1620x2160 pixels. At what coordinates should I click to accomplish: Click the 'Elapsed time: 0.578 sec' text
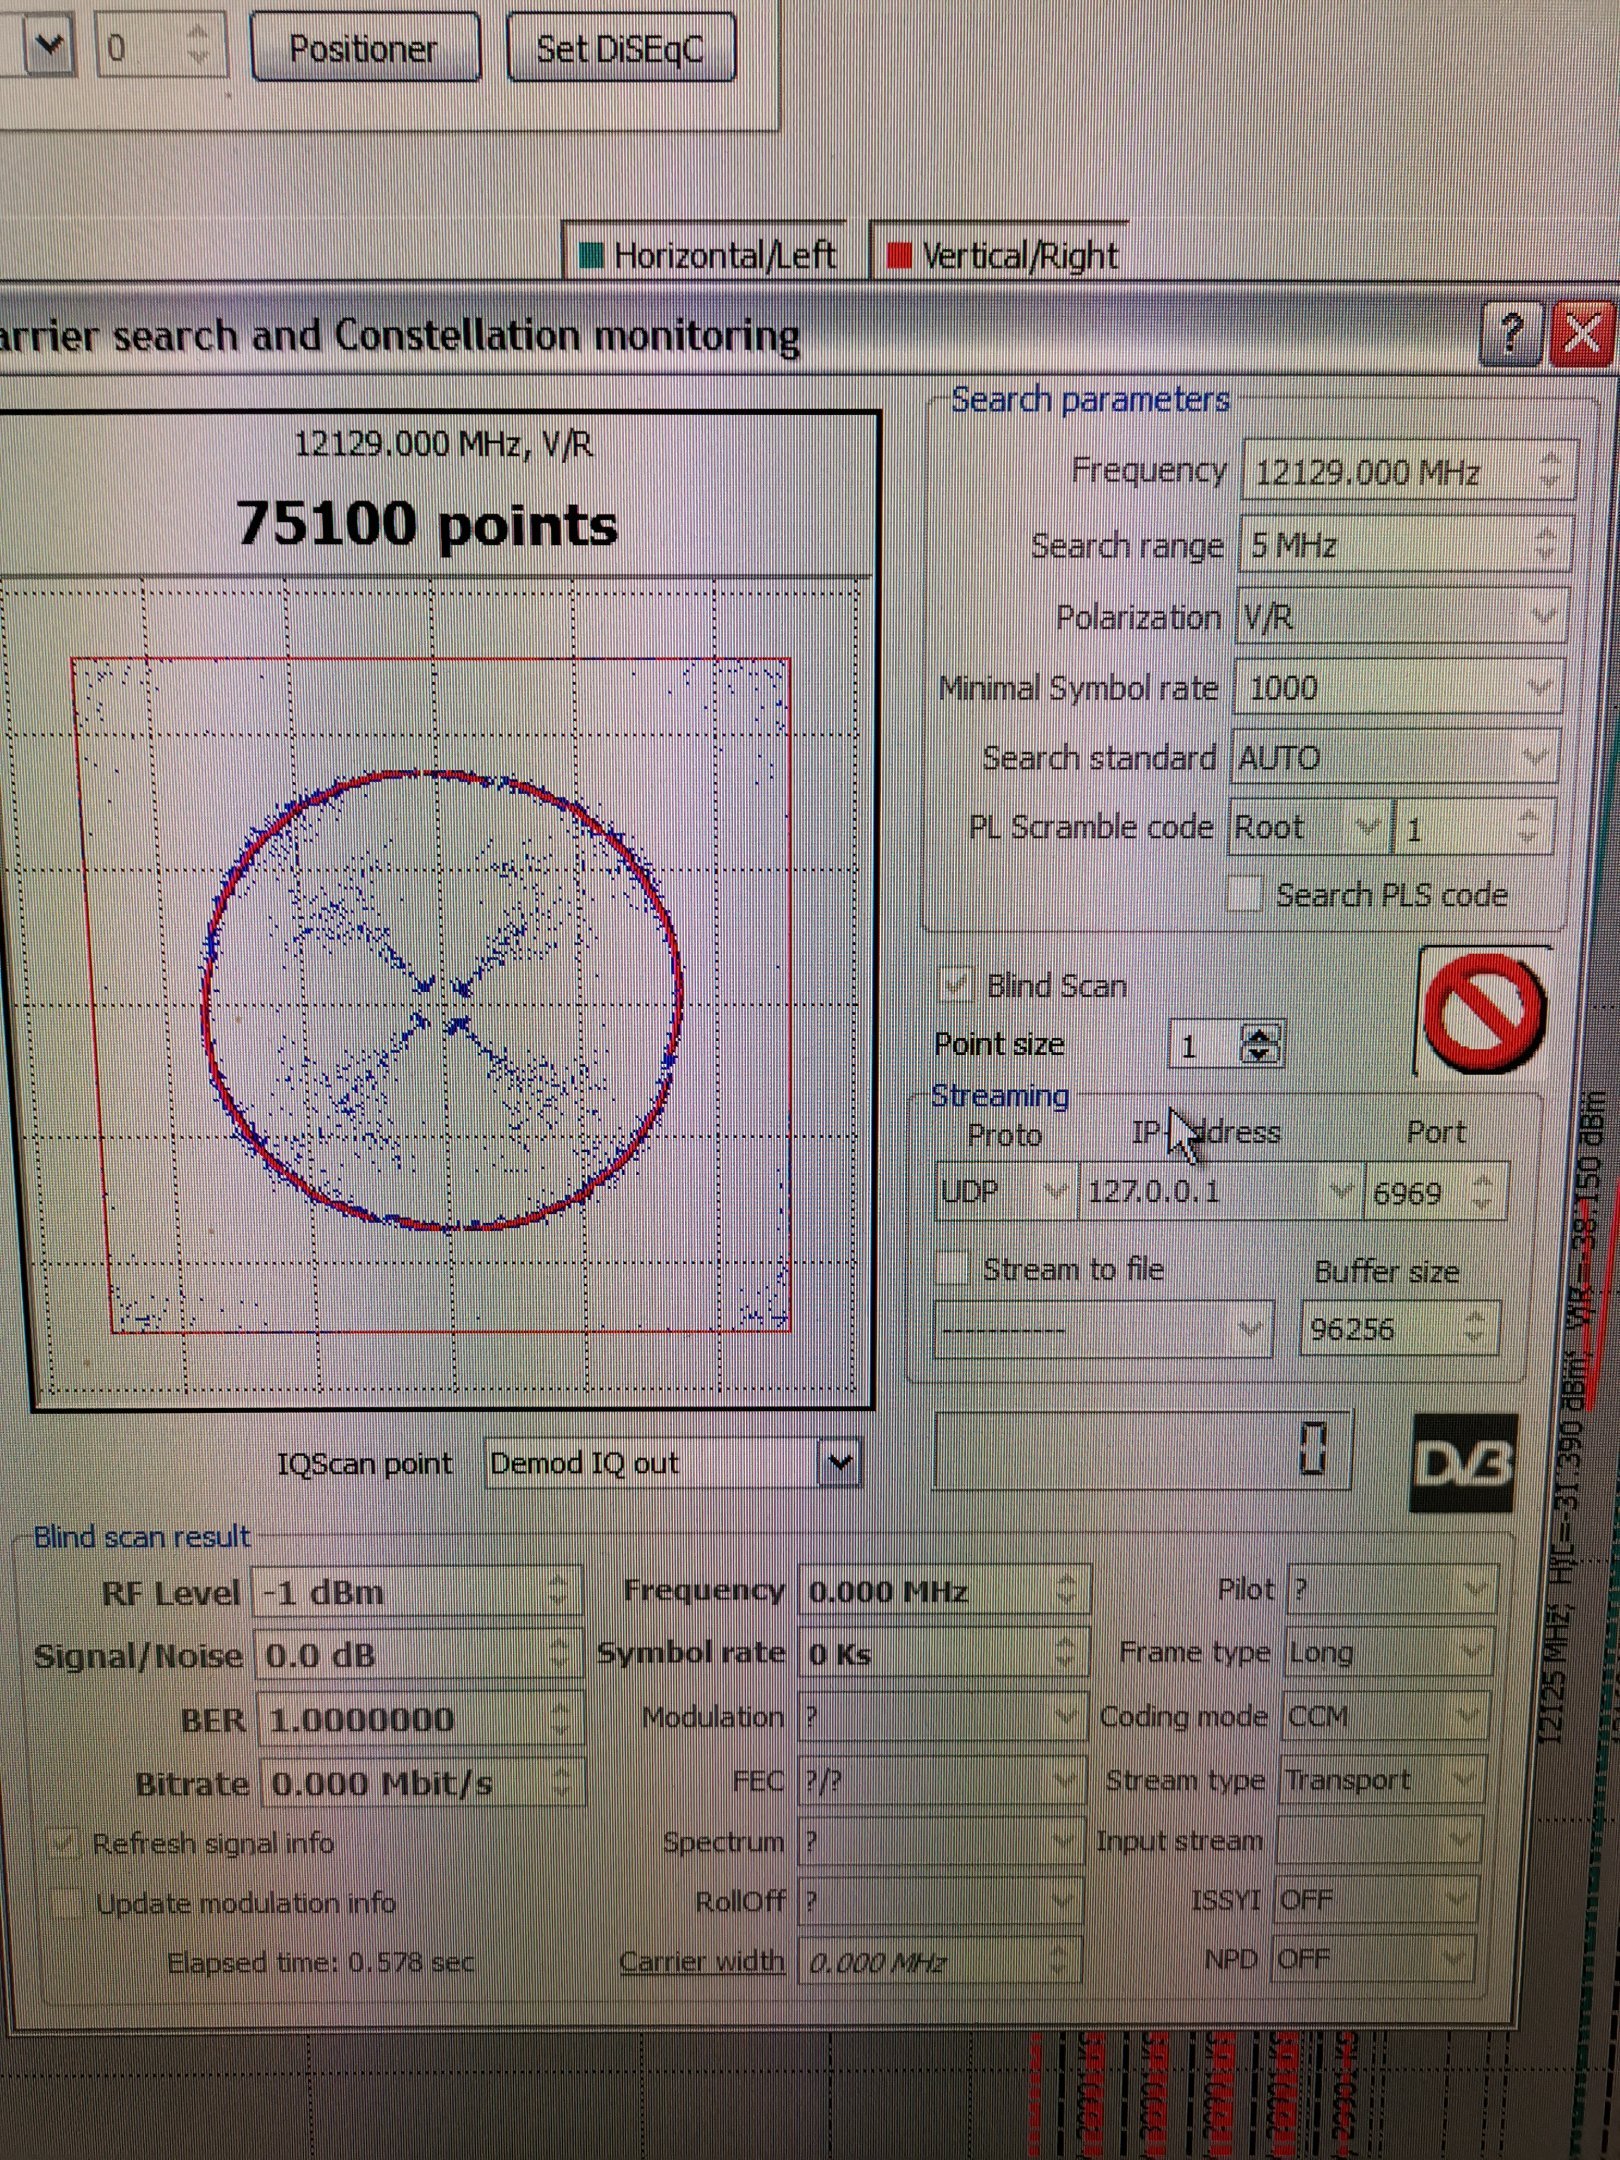pyautogui.click(x=321, y=1963)
